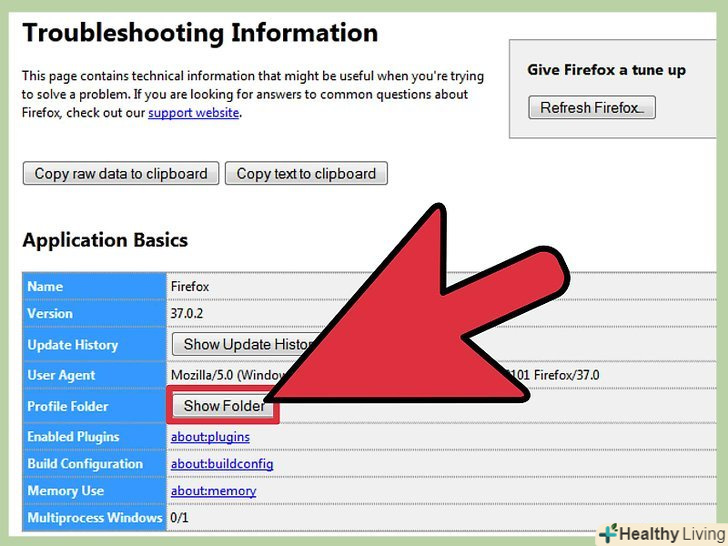This screenshot has width=728, height=546.
Task: Click Copy text to clipboard button
Action: click(x=306, y=174)
